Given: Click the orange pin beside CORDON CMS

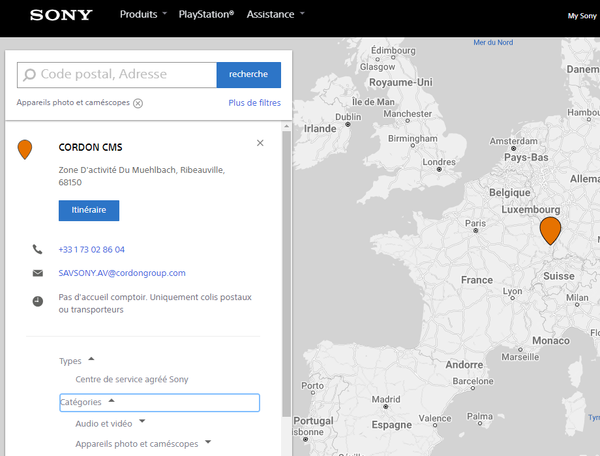Looking at the screenshot, I should coord(25,150).
